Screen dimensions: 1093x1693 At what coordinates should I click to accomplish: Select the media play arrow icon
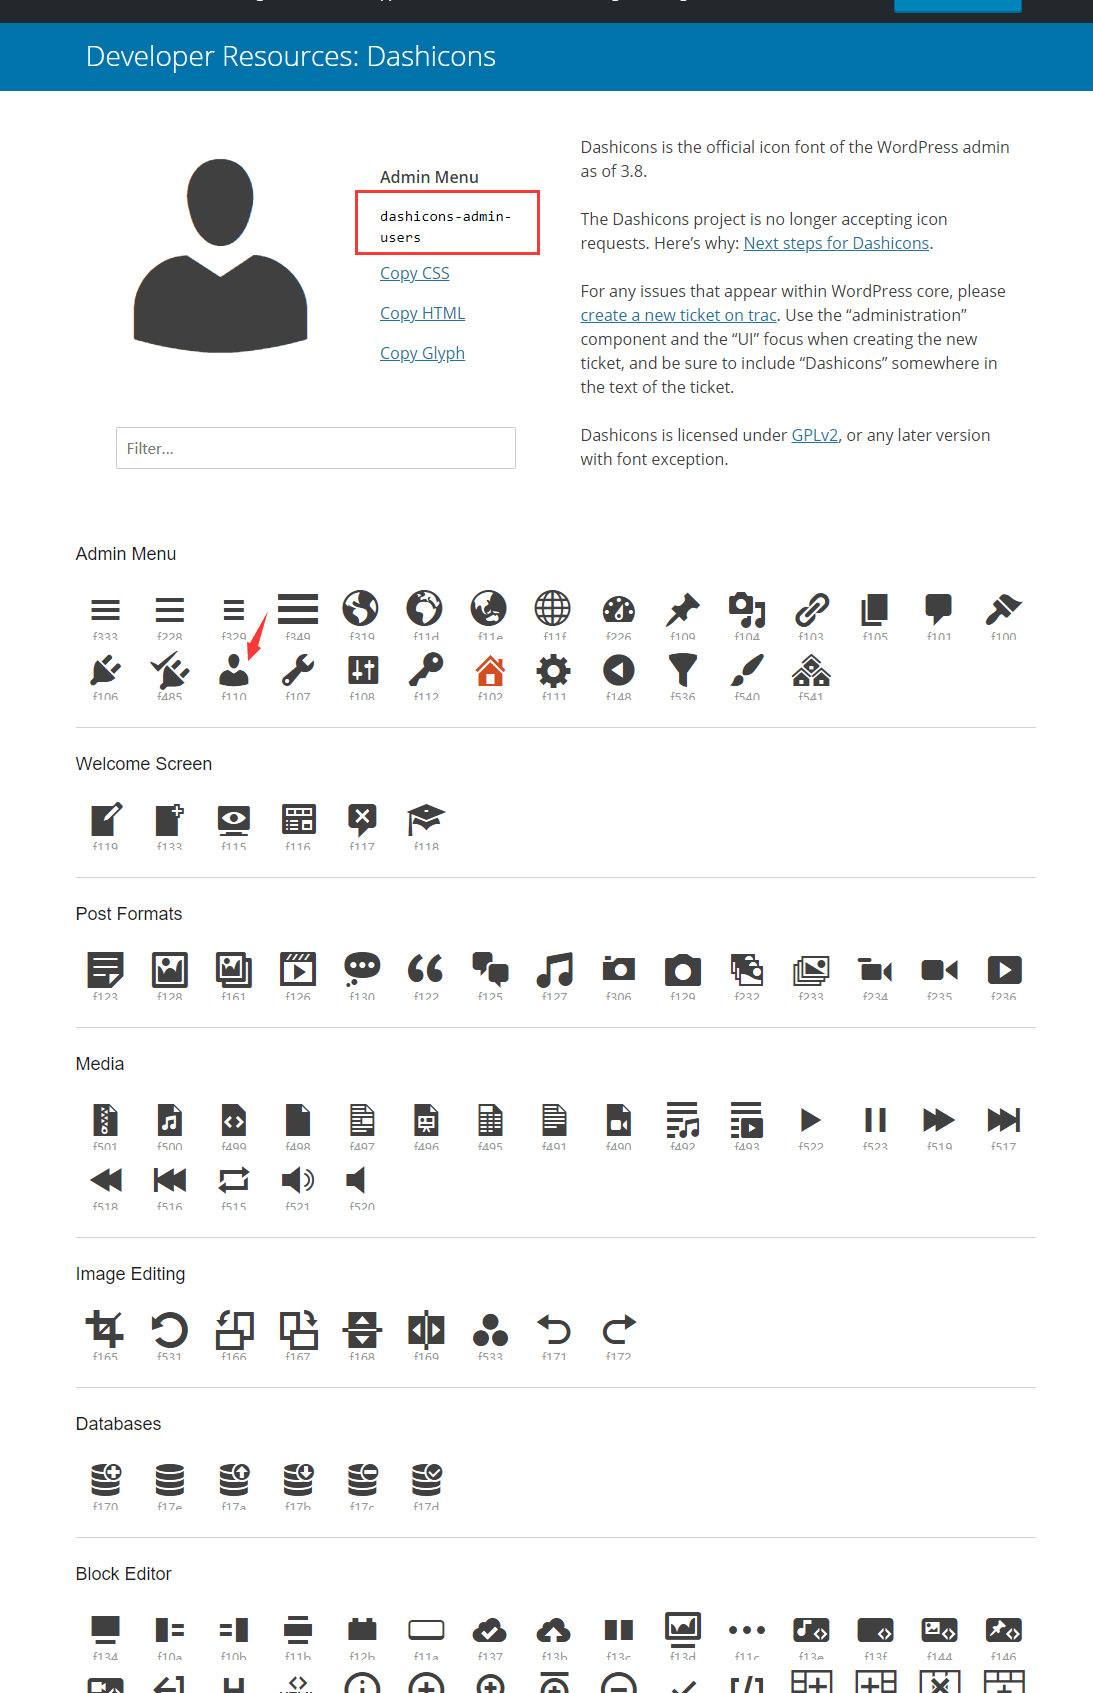(x=811, y=1119)
